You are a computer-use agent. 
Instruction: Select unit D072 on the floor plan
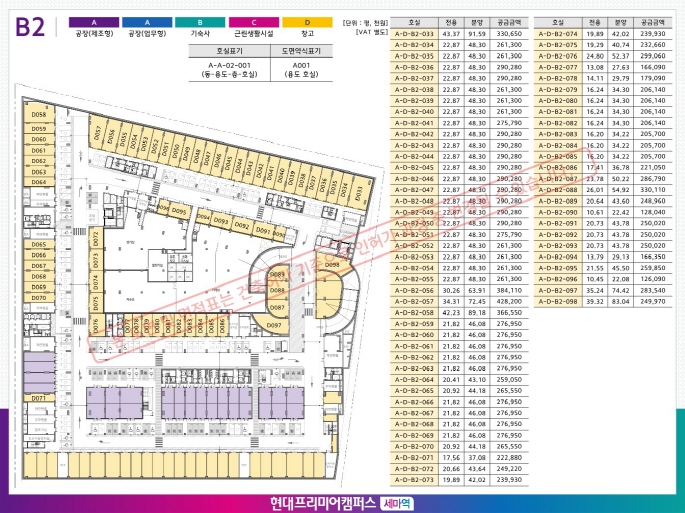point(96,239)
